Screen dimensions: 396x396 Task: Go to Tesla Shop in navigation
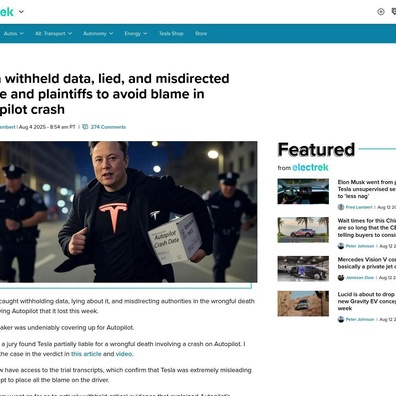click(171, 34)
